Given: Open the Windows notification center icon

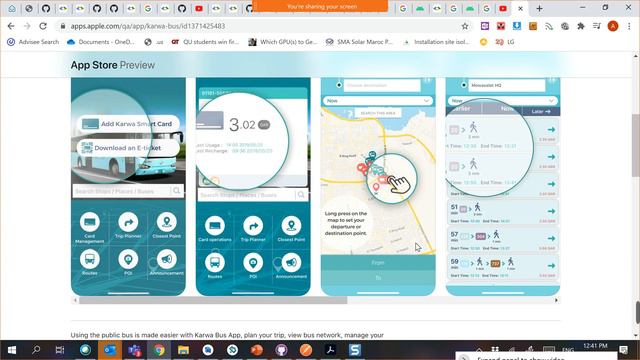Looking at the screenshot, I should click(623, 350).
